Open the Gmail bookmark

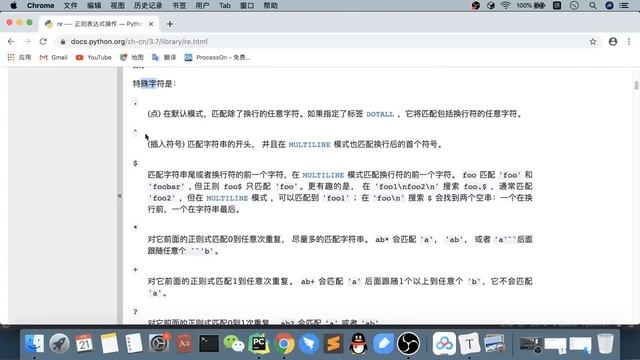(53, 58)
